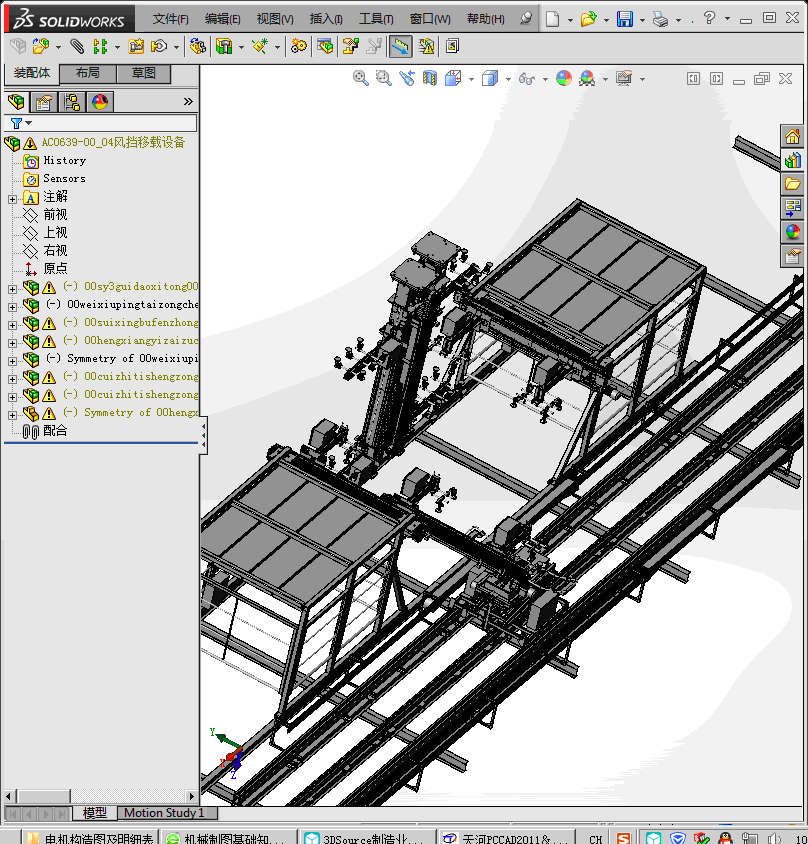Screen dimensions: 808x844
Task: Click the Zoom to Fit magnifier icon
Action: tap(361, 78)
